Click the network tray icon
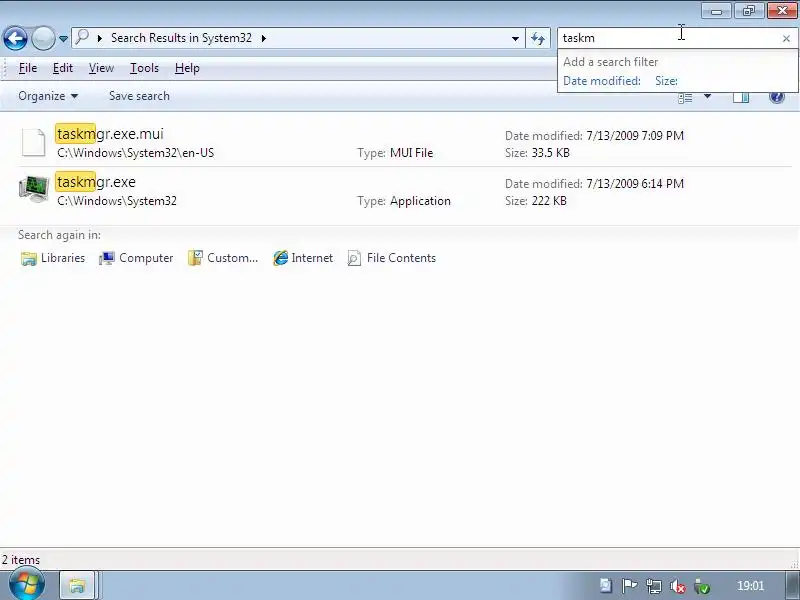 (x=654, y=586)
